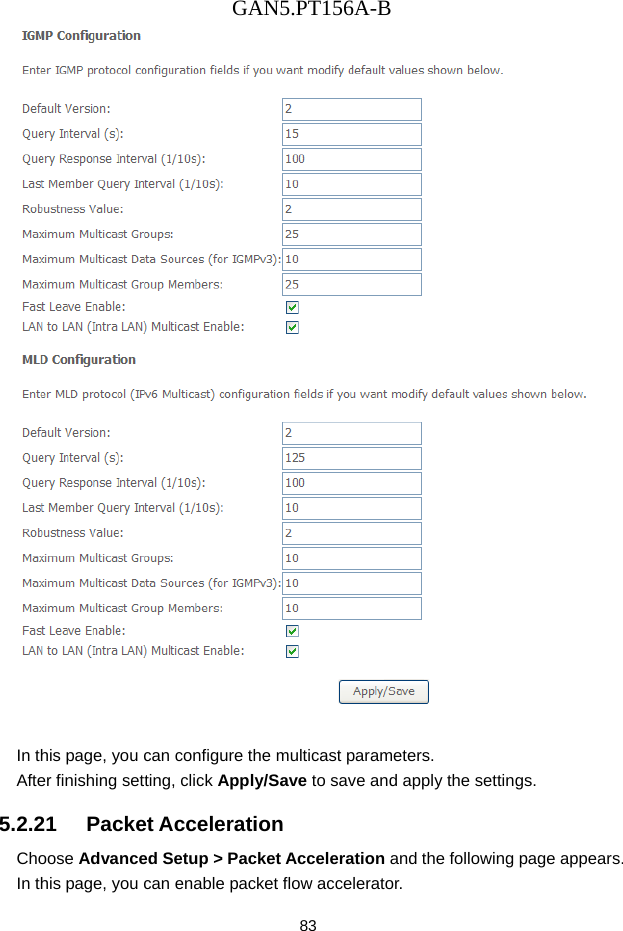This screenshot has height=931, width=623.
Task: Select the IGMP Default Version field
Action: [x=351, y=109]
